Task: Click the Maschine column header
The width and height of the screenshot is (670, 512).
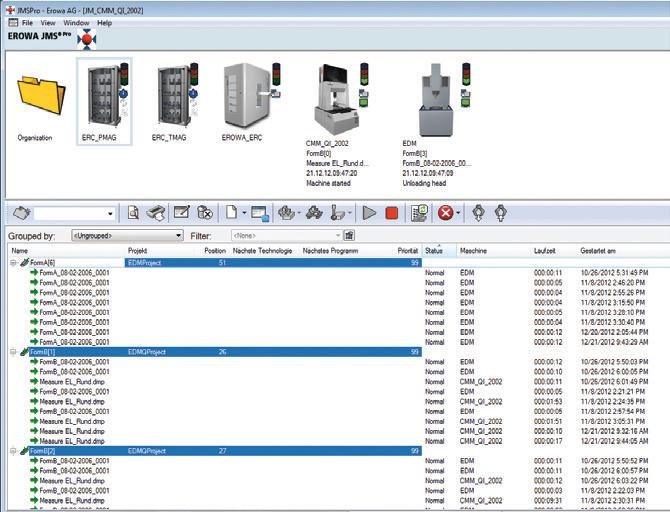Action: point(475,250)
